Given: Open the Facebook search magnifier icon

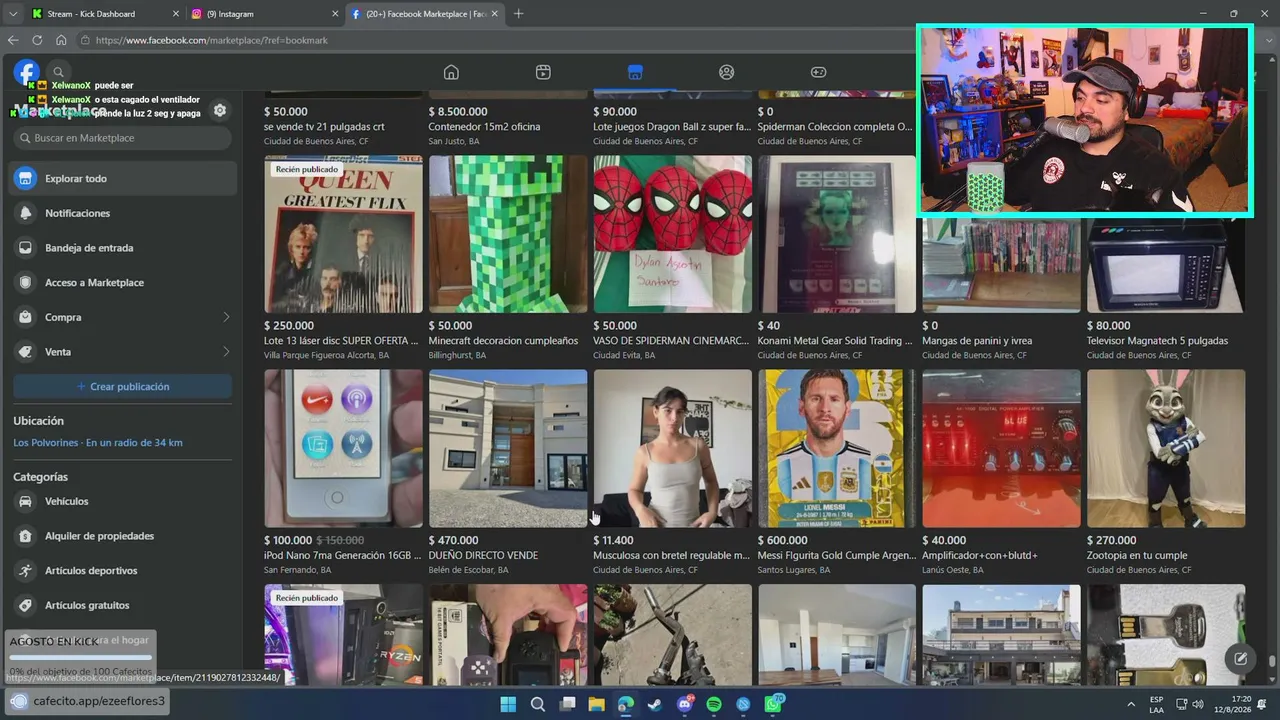Looking at the screenshot, I should coord(58,72).
